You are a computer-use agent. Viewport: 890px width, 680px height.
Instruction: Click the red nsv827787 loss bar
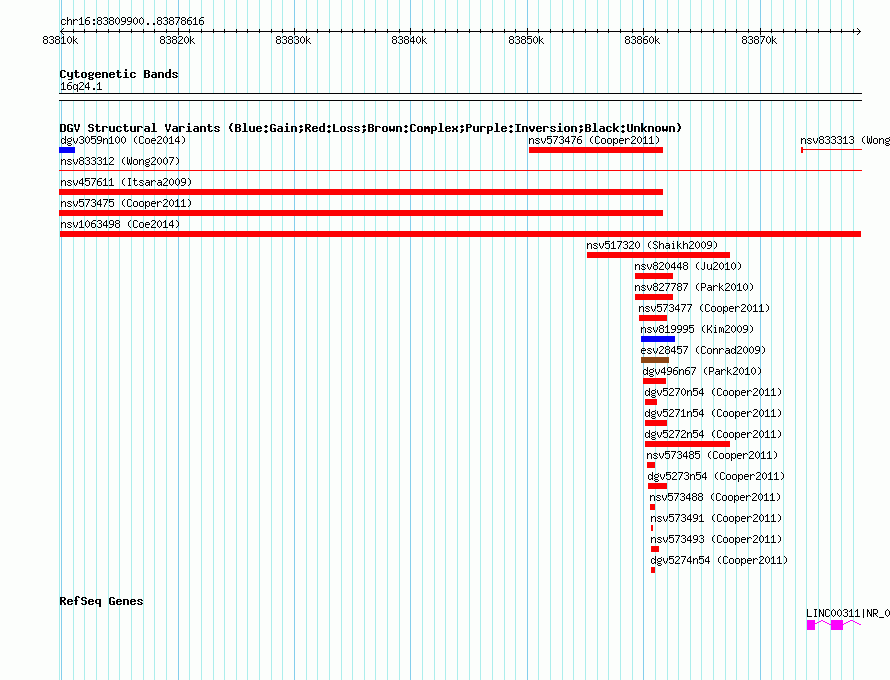(x=654, y=297)
